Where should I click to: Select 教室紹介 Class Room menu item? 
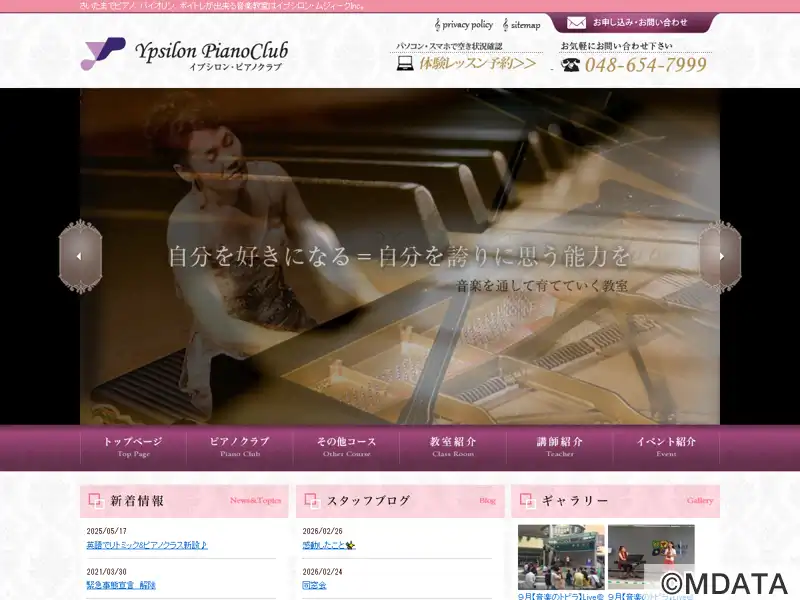[453, 446]
